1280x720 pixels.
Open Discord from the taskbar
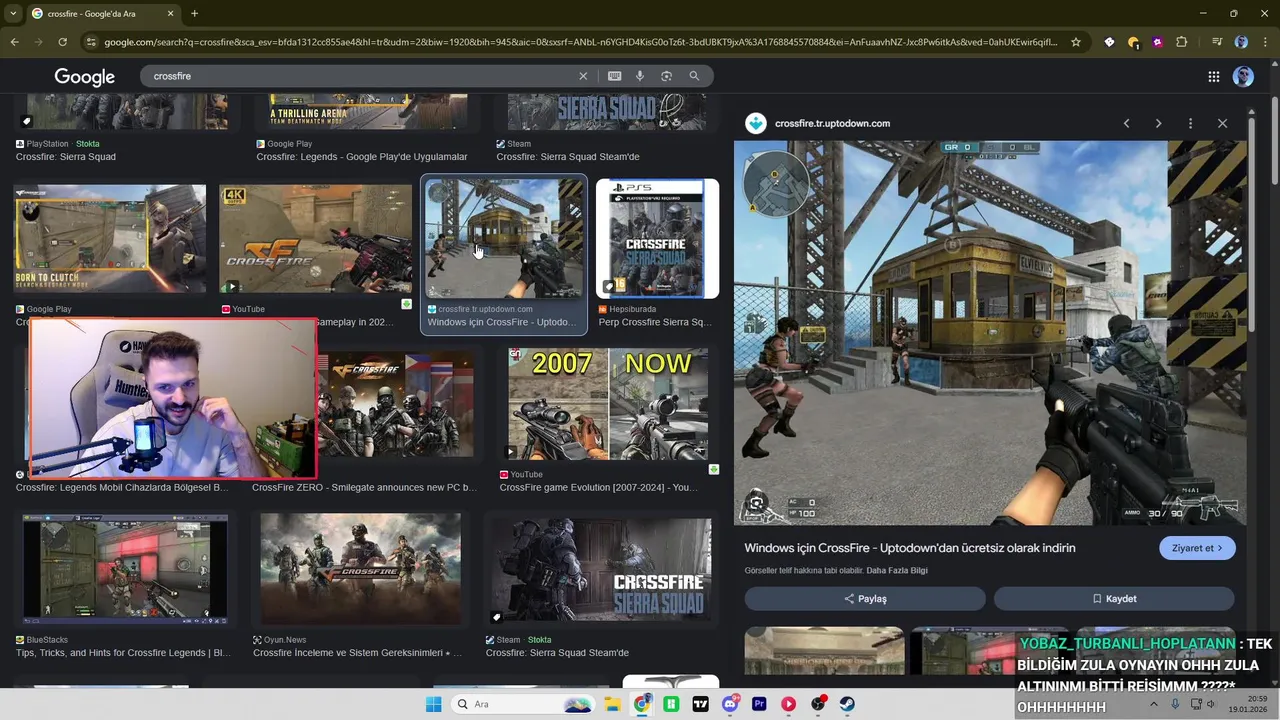click(x=730, y=704)
